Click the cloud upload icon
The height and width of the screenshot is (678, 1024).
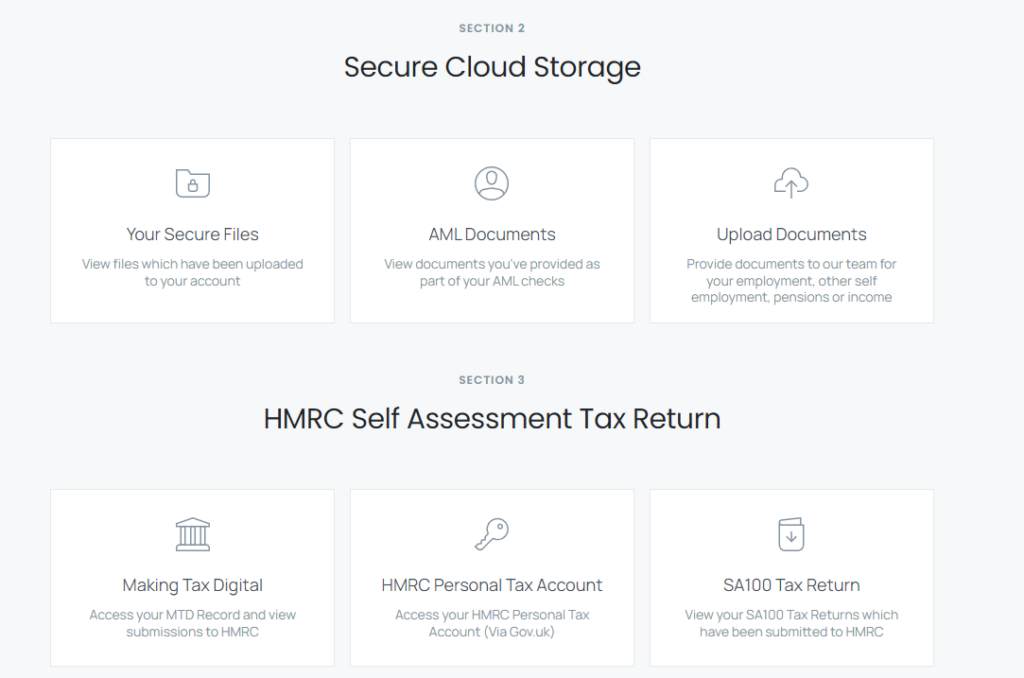[x=791, y=183]
